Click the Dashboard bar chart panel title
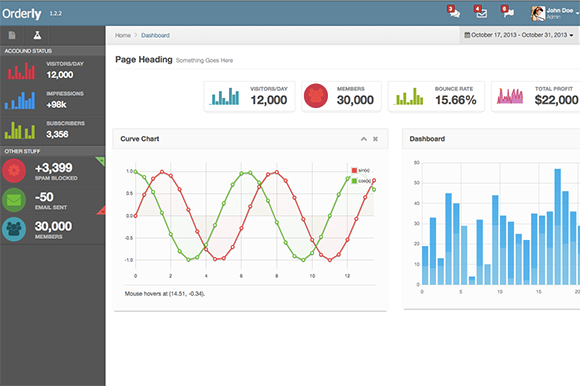This screenshot has width=580, height=386. click(427, 139)
